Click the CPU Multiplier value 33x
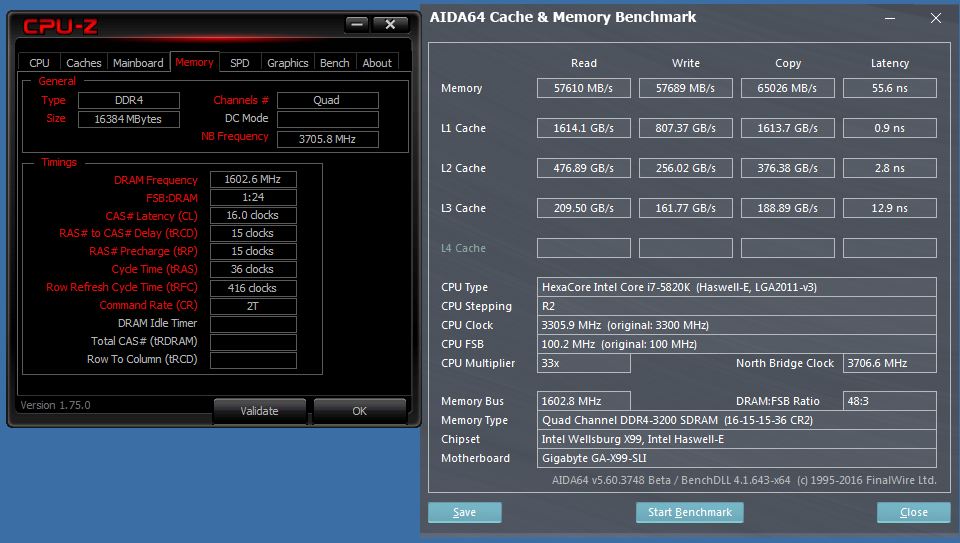960x543 pixels. click(x=583, y=363)
